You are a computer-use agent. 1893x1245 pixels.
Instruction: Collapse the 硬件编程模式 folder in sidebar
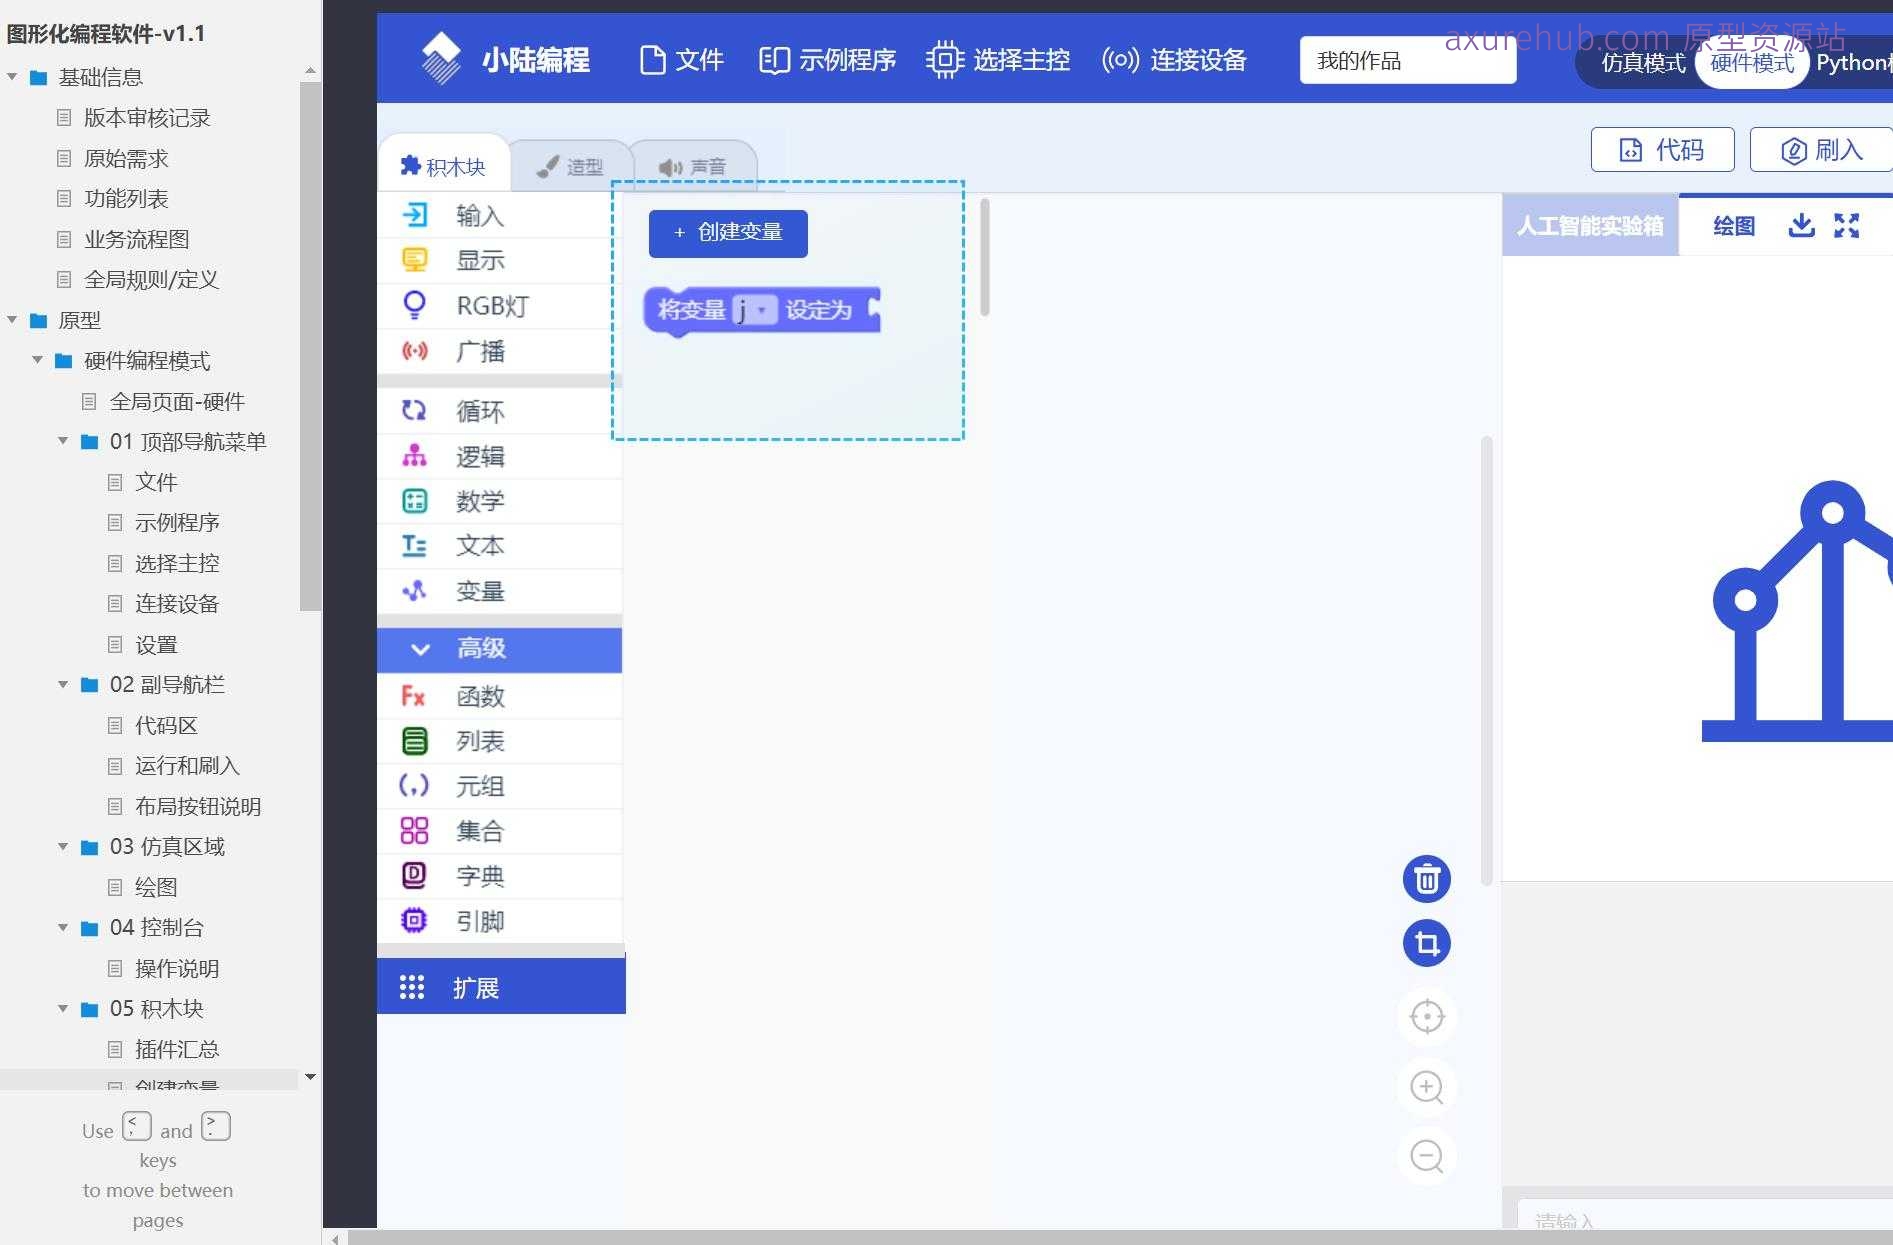38,361
